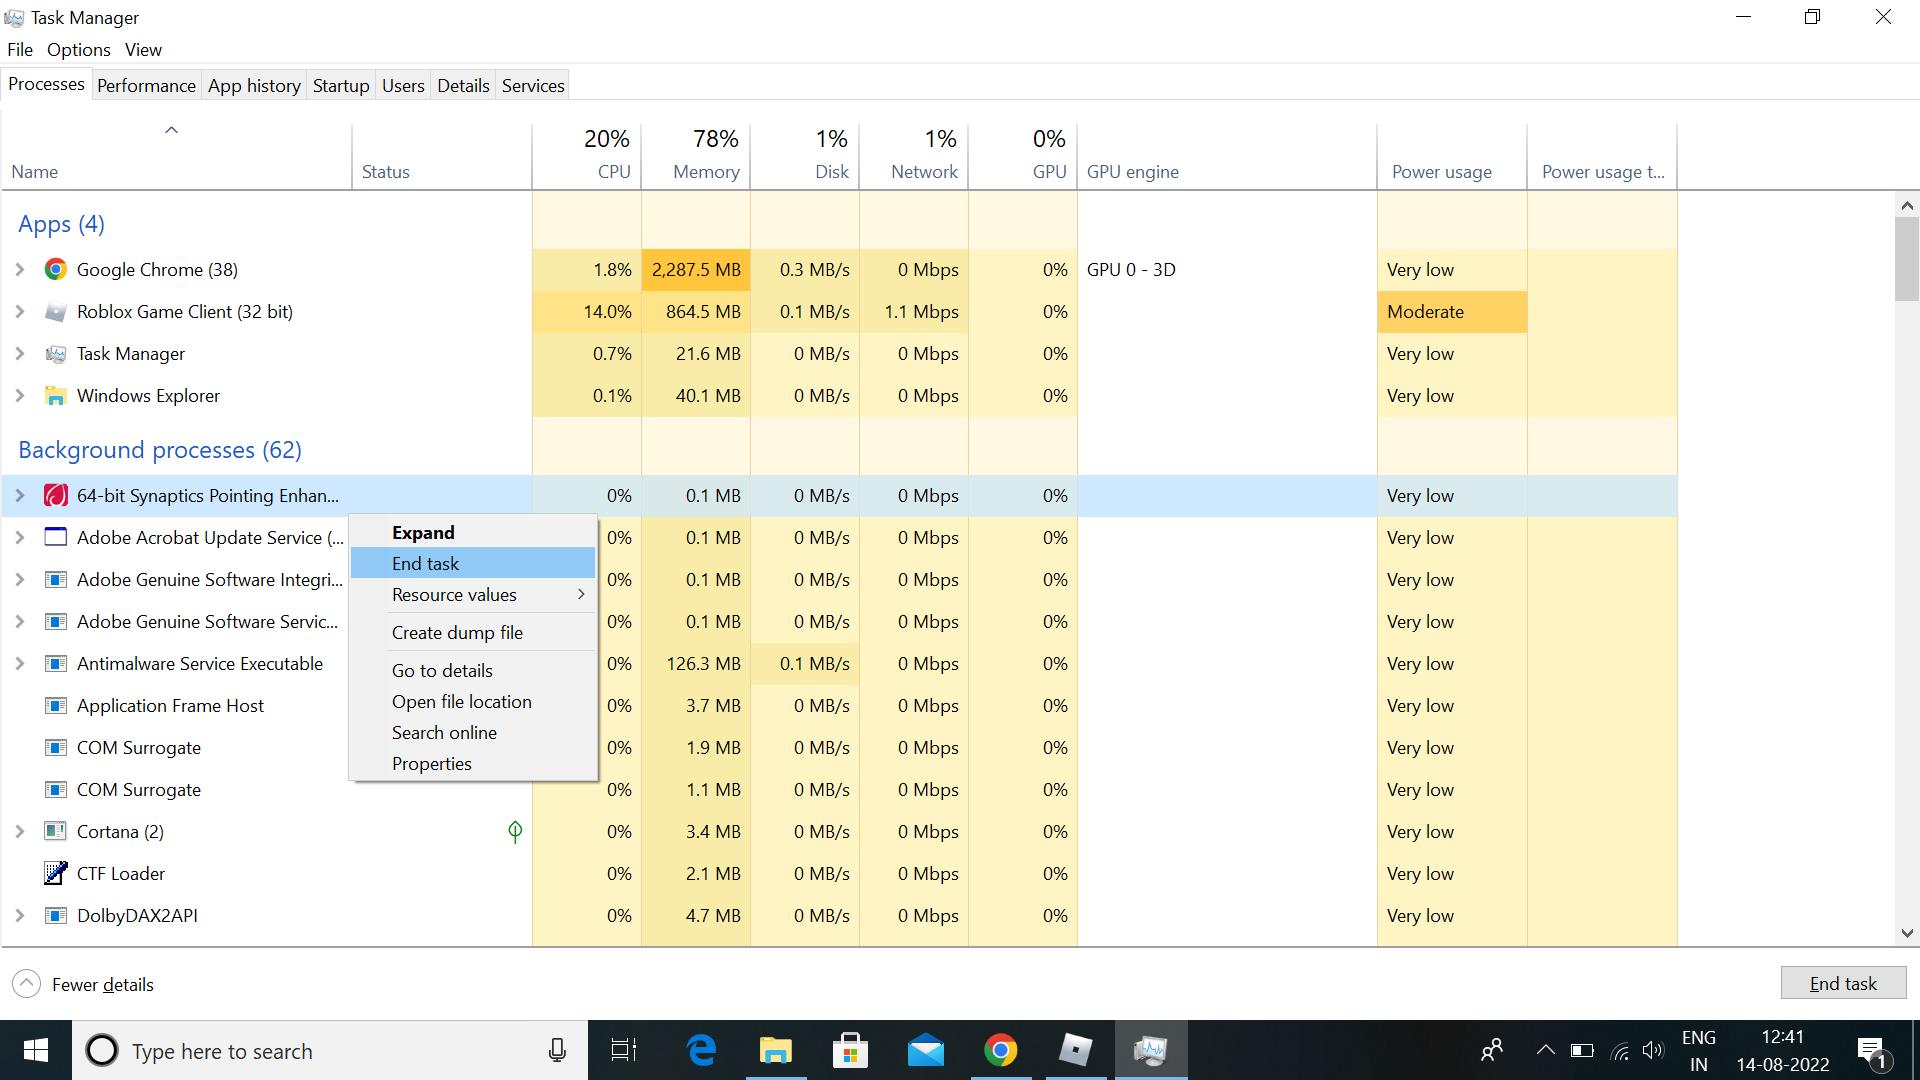Switch to Roblox from the taskbar
1920x1080 pixels.
tap(1076, 1050)
